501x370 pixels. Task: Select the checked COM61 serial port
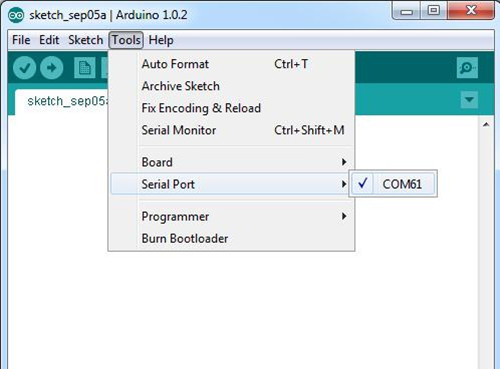[393, 184]
